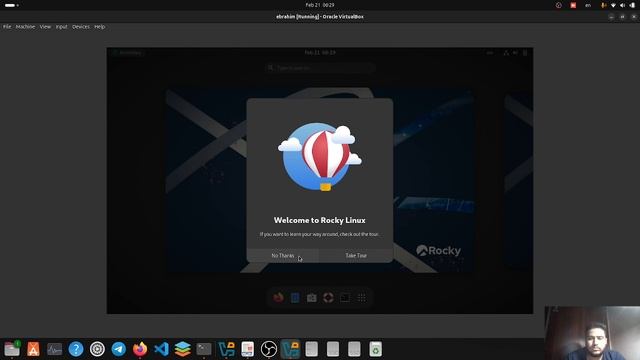Click the Rocky Linux search field
The width and height of the screenshot is (640, 360).
tap(320, 68)
